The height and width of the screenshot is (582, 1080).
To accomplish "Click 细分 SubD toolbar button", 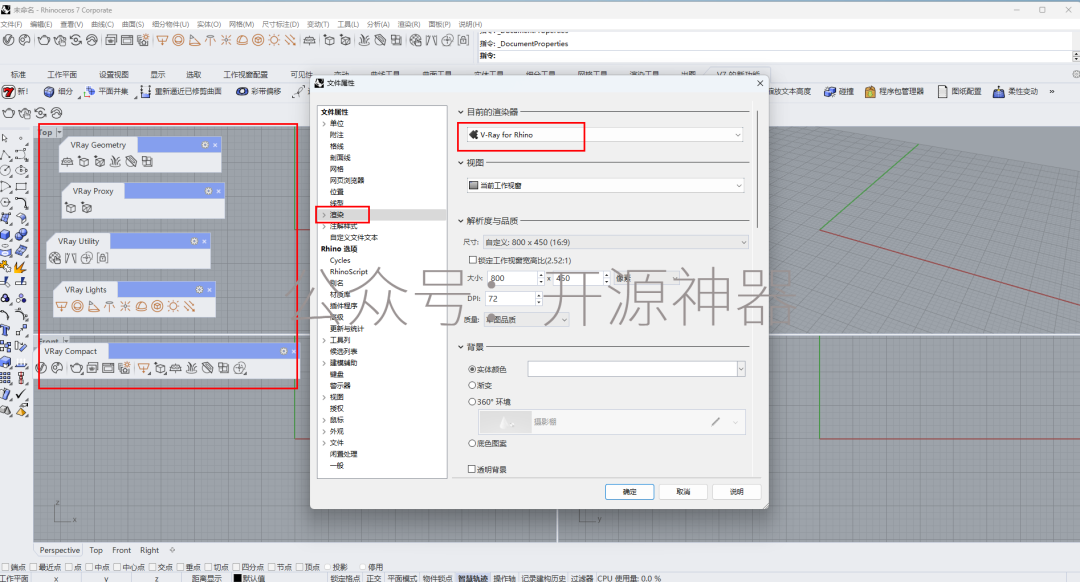I will click(x=58, y=91).
